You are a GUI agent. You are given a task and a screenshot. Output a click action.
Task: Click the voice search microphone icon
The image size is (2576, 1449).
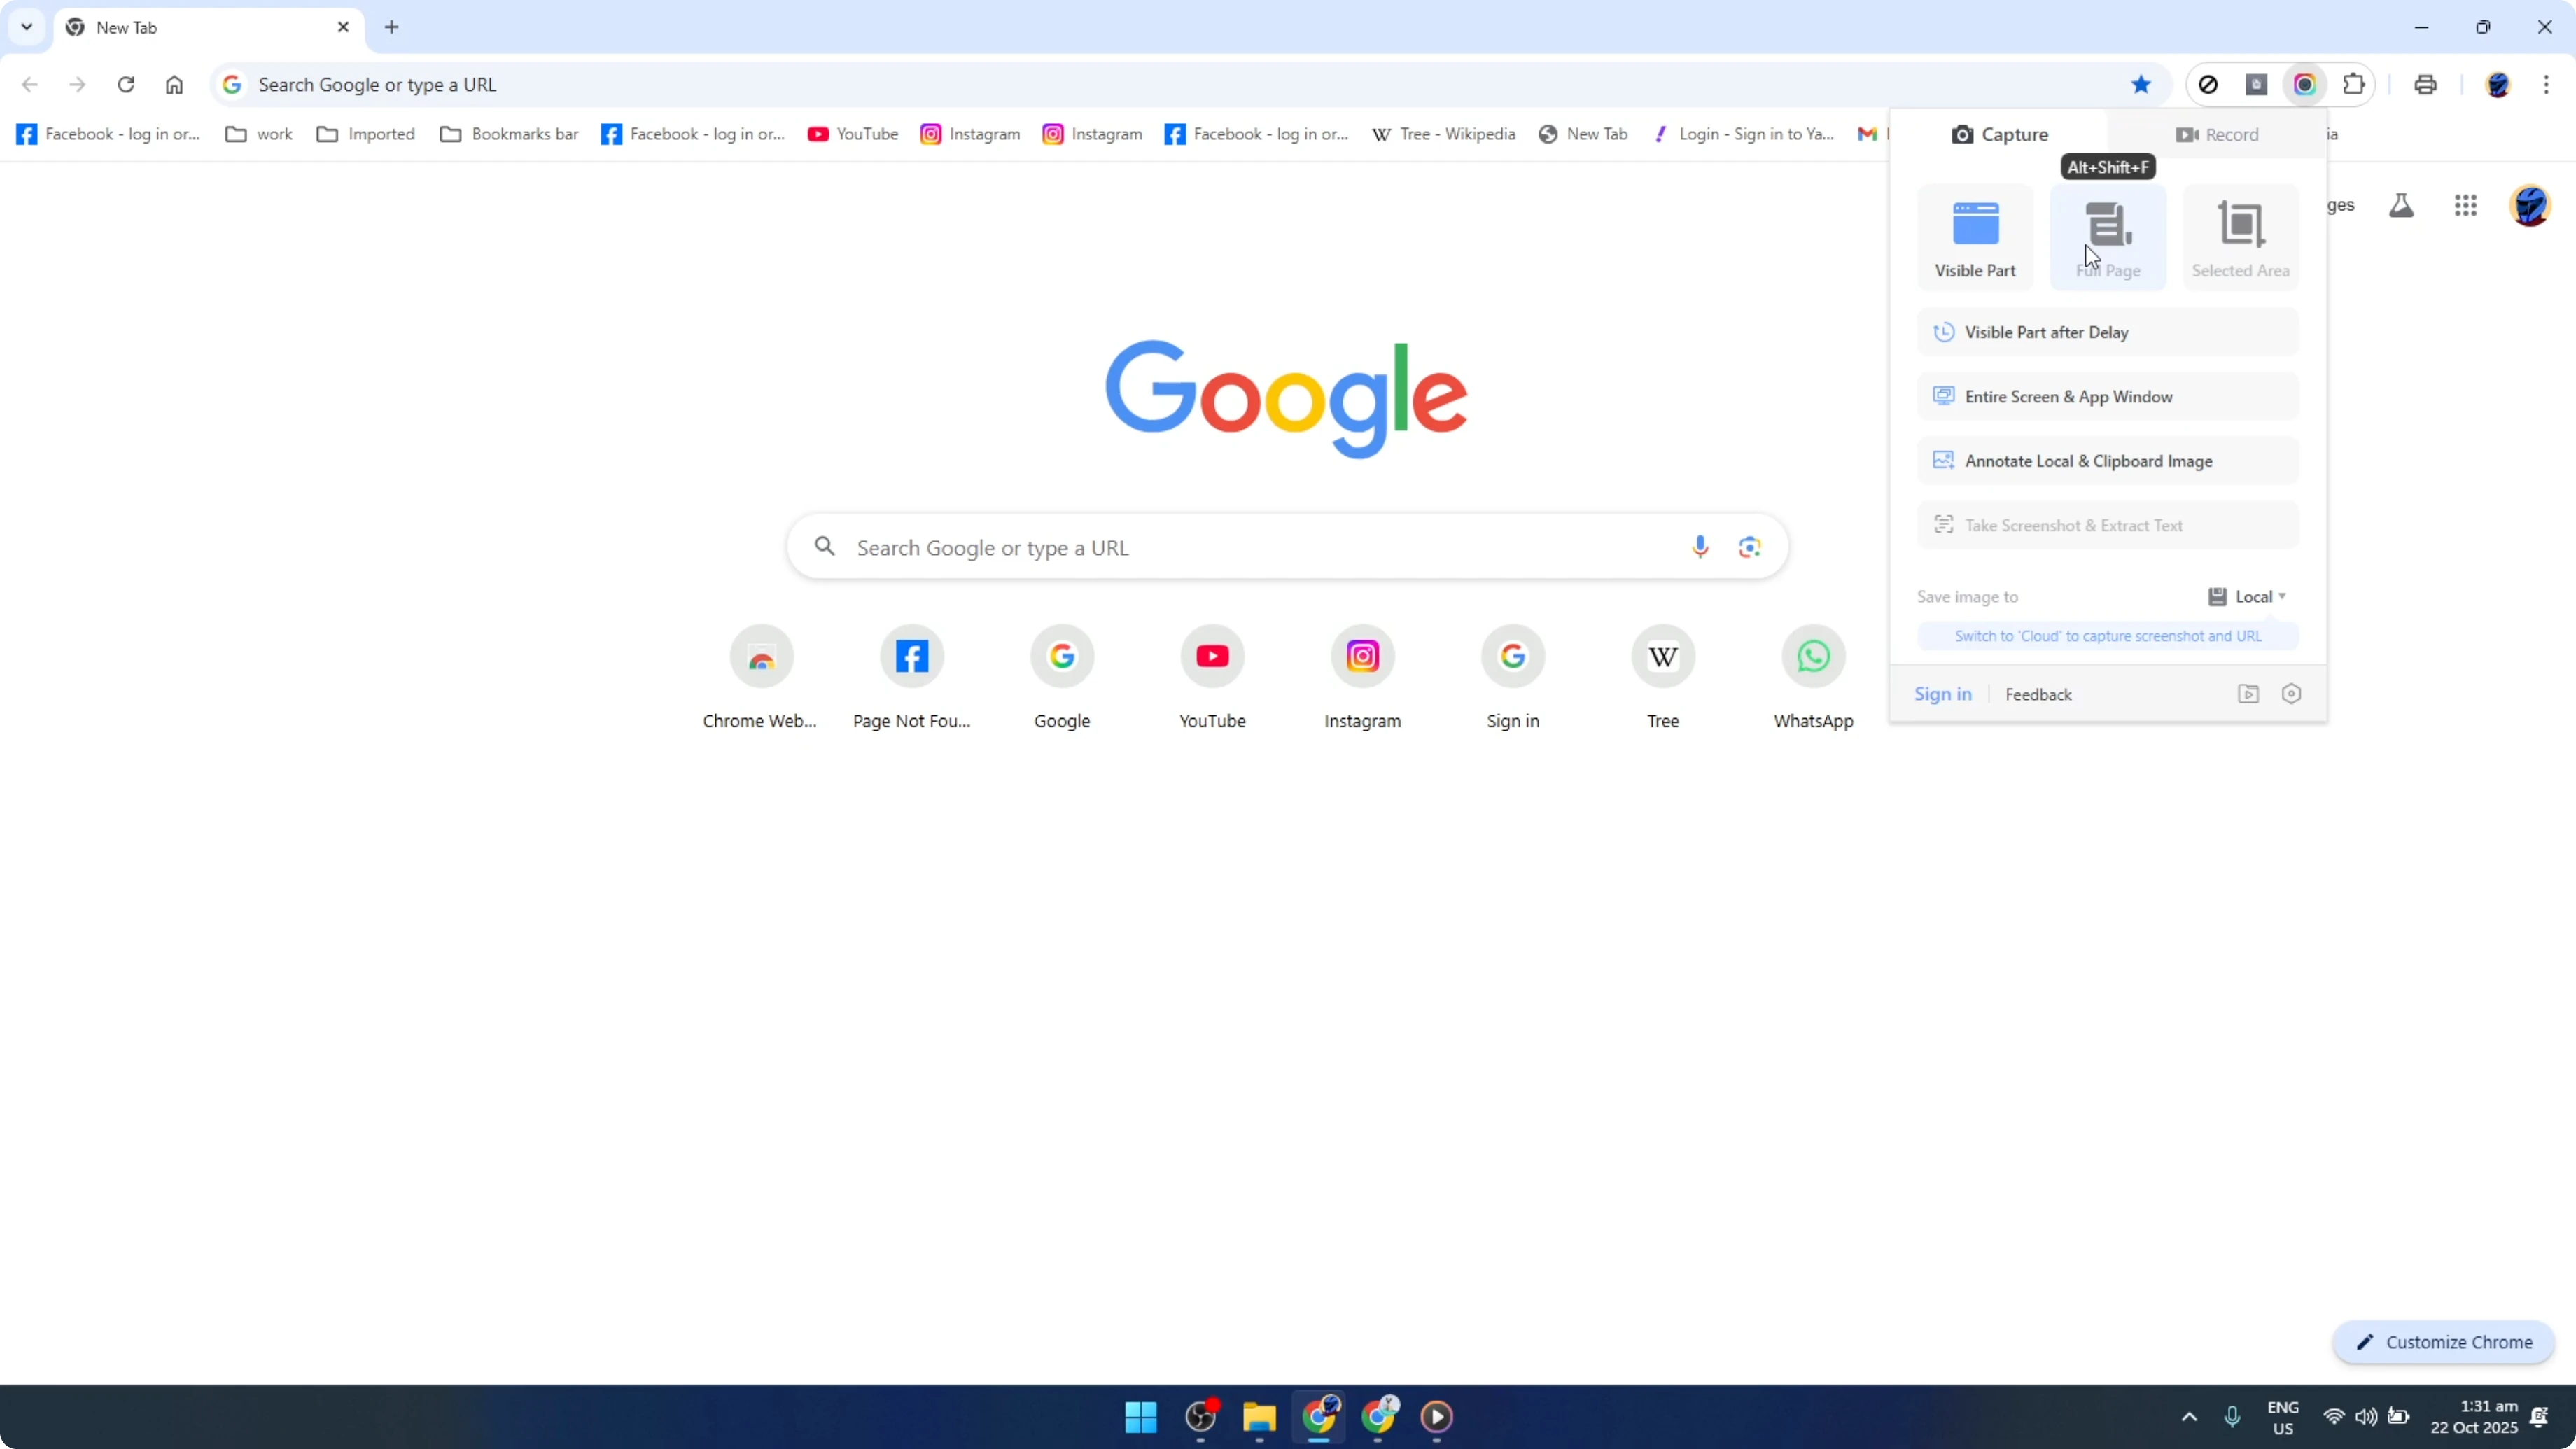tap(1700, 547)
